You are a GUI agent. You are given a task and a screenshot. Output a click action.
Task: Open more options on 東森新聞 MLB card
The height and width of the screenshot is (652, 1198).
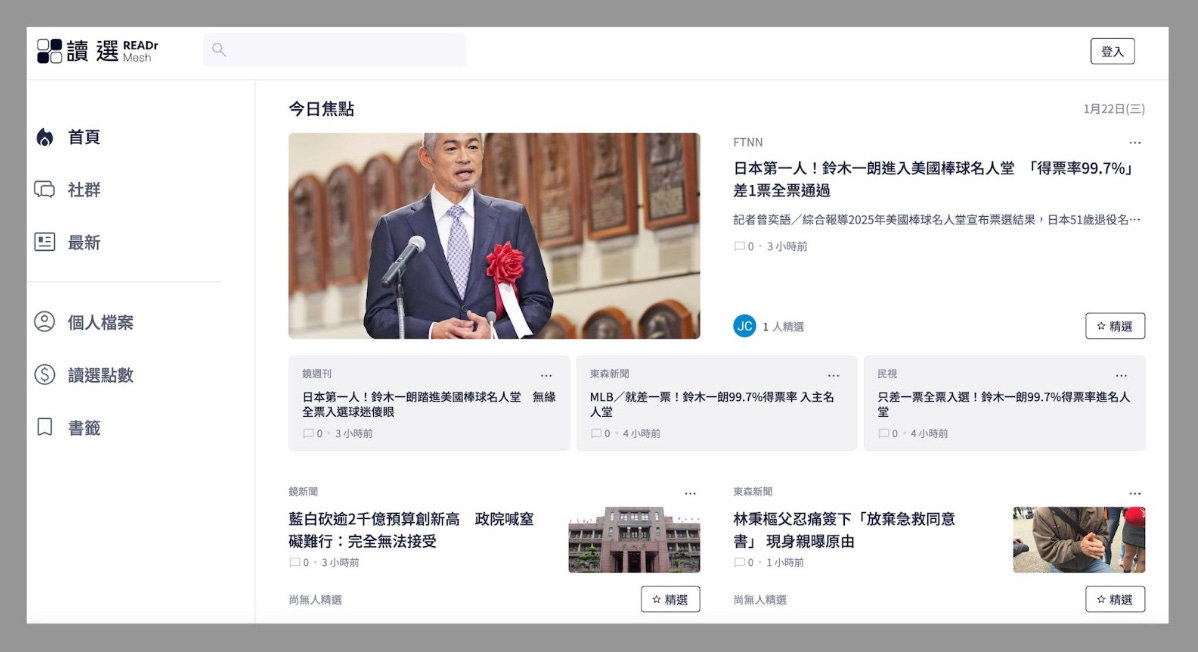(x=833, y=375)
